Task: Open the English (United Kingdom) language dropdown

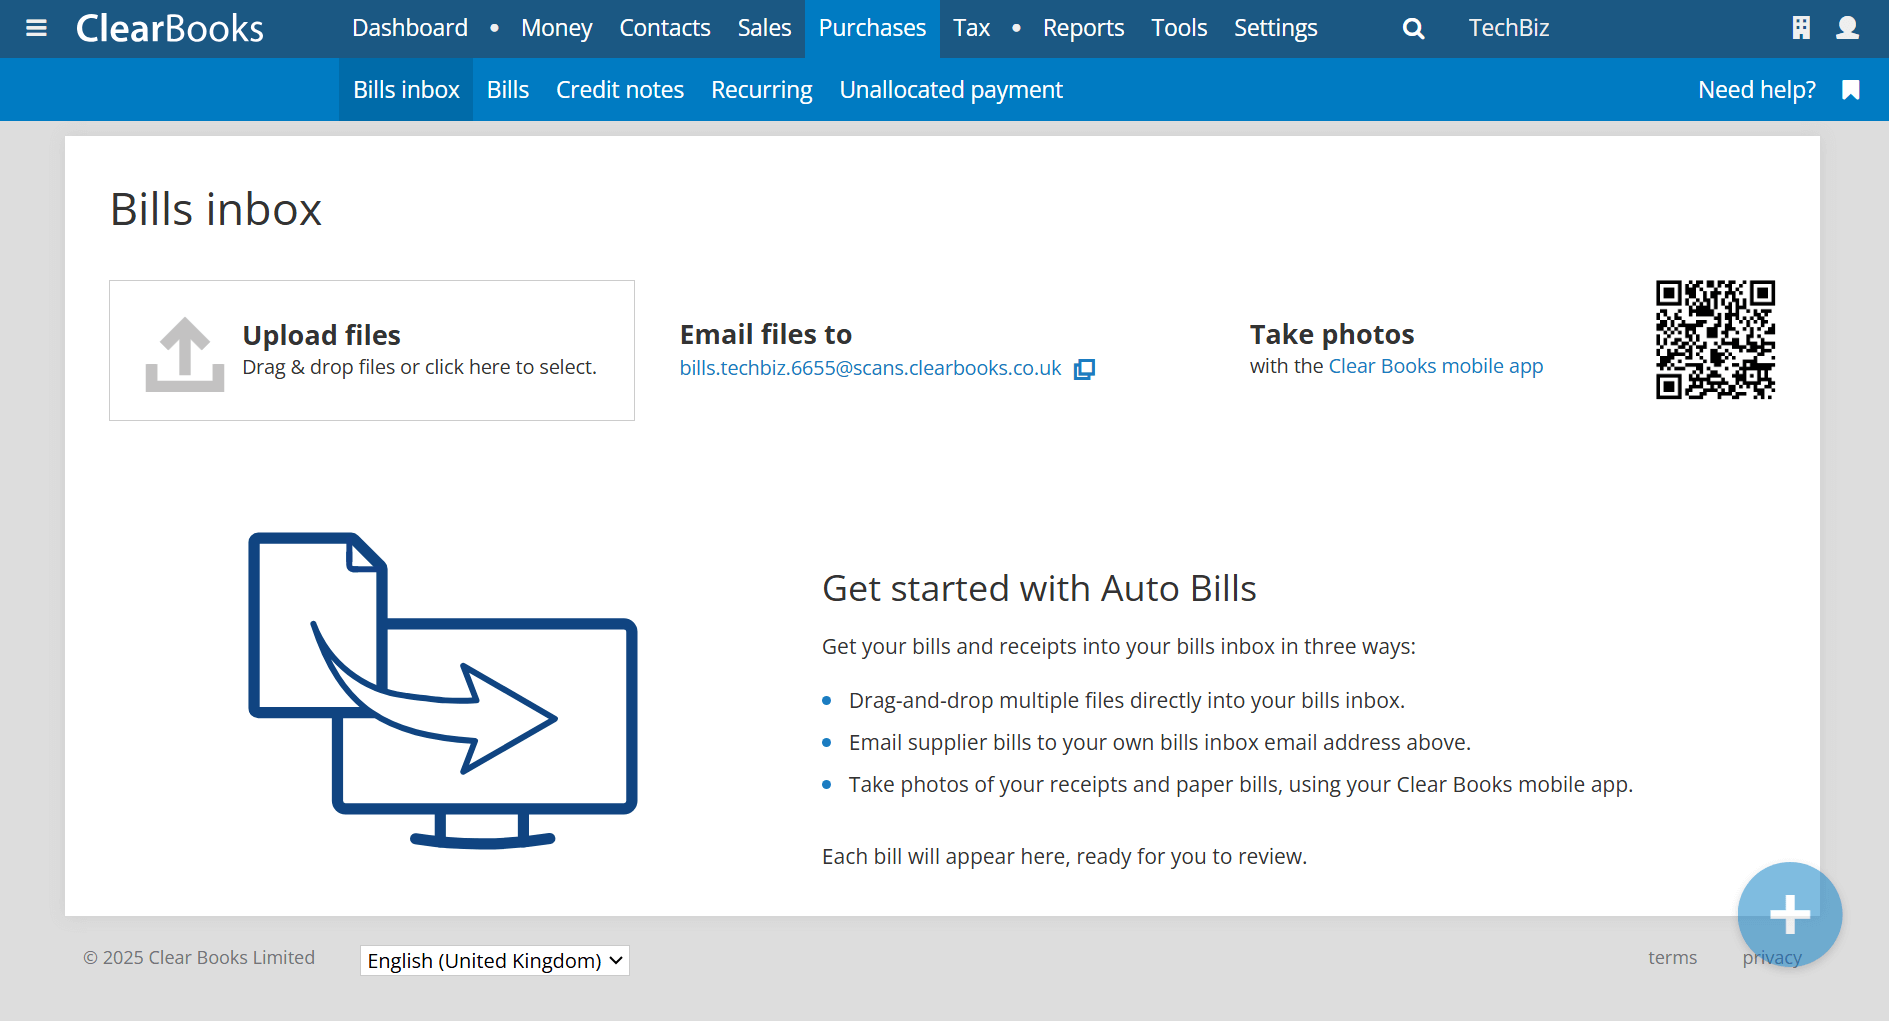Action: pyautogui.click(x=494, y=960)
